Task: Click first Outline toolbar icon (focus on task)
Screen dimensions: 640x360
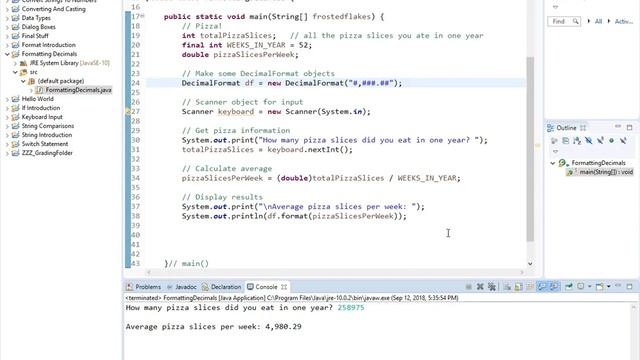Action: (554, 141)
